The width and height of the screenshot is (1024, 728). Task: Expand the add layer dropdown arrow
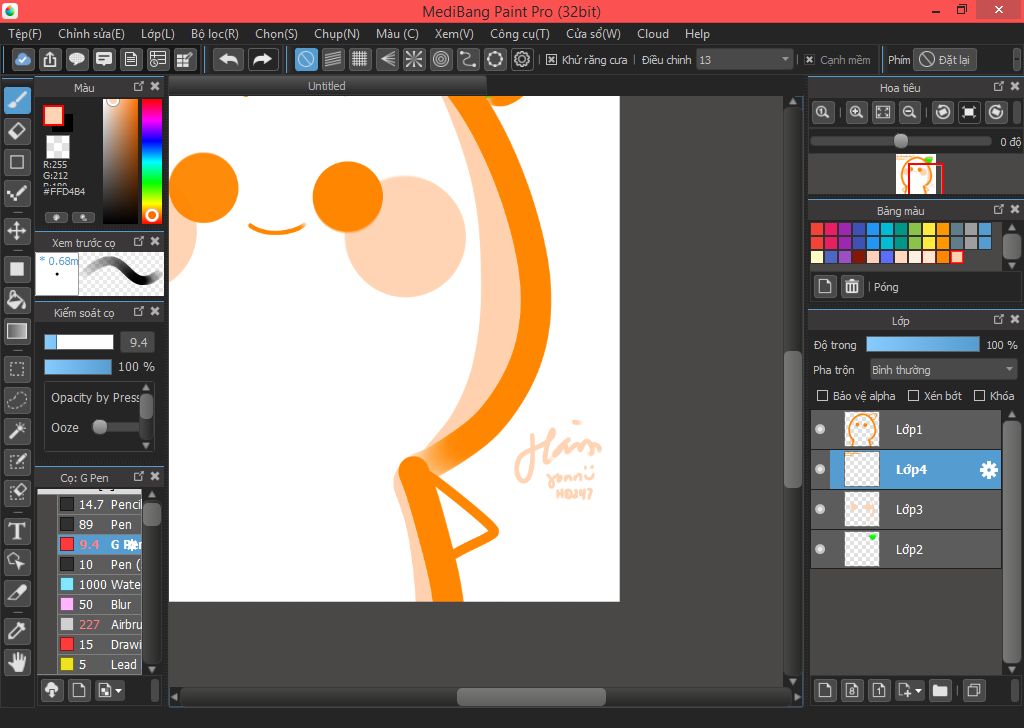[x=918, y=690]
